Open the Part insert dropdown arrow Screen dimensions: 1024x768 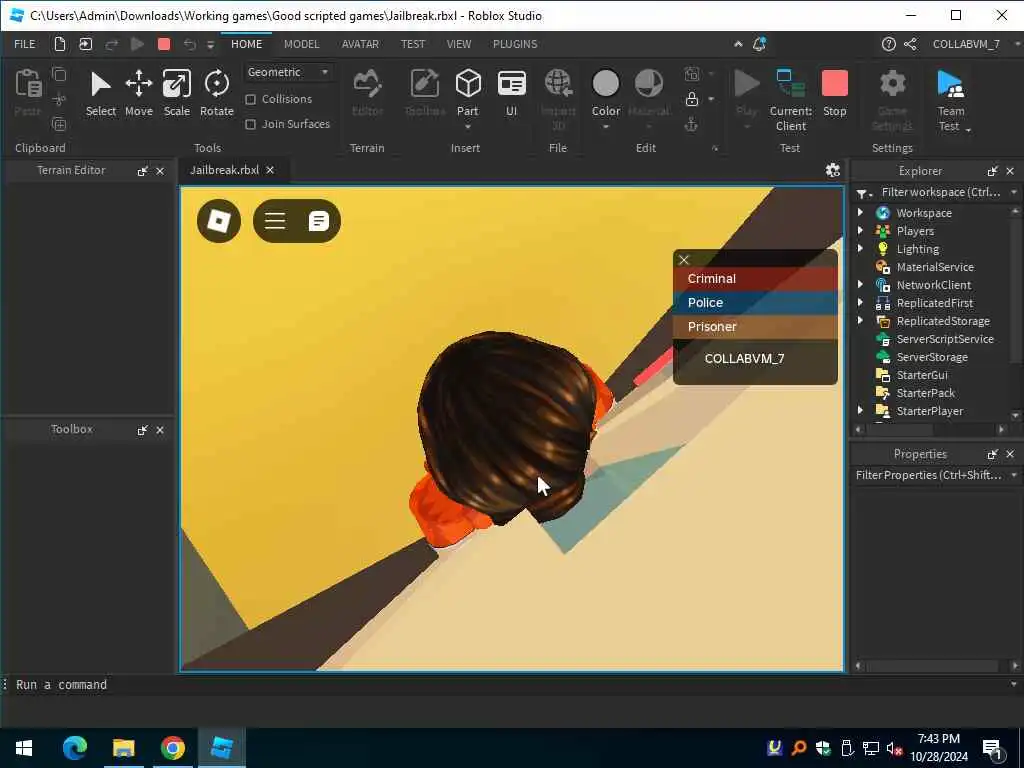point(468,127)
